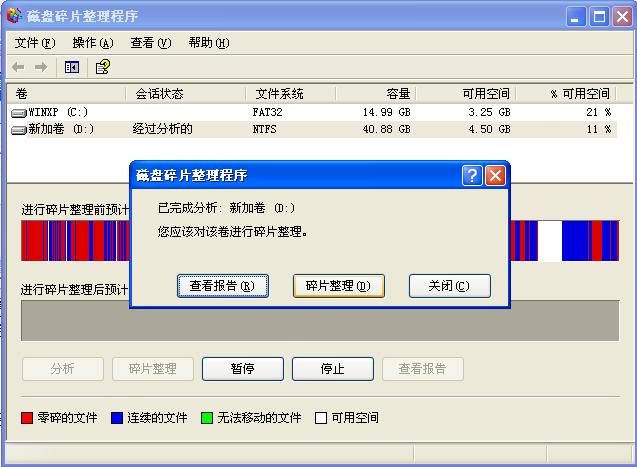The width and height of the screenshot is (637, 467).
Task: Open the 帮助(H) menu
Action: tap(209, 43)
